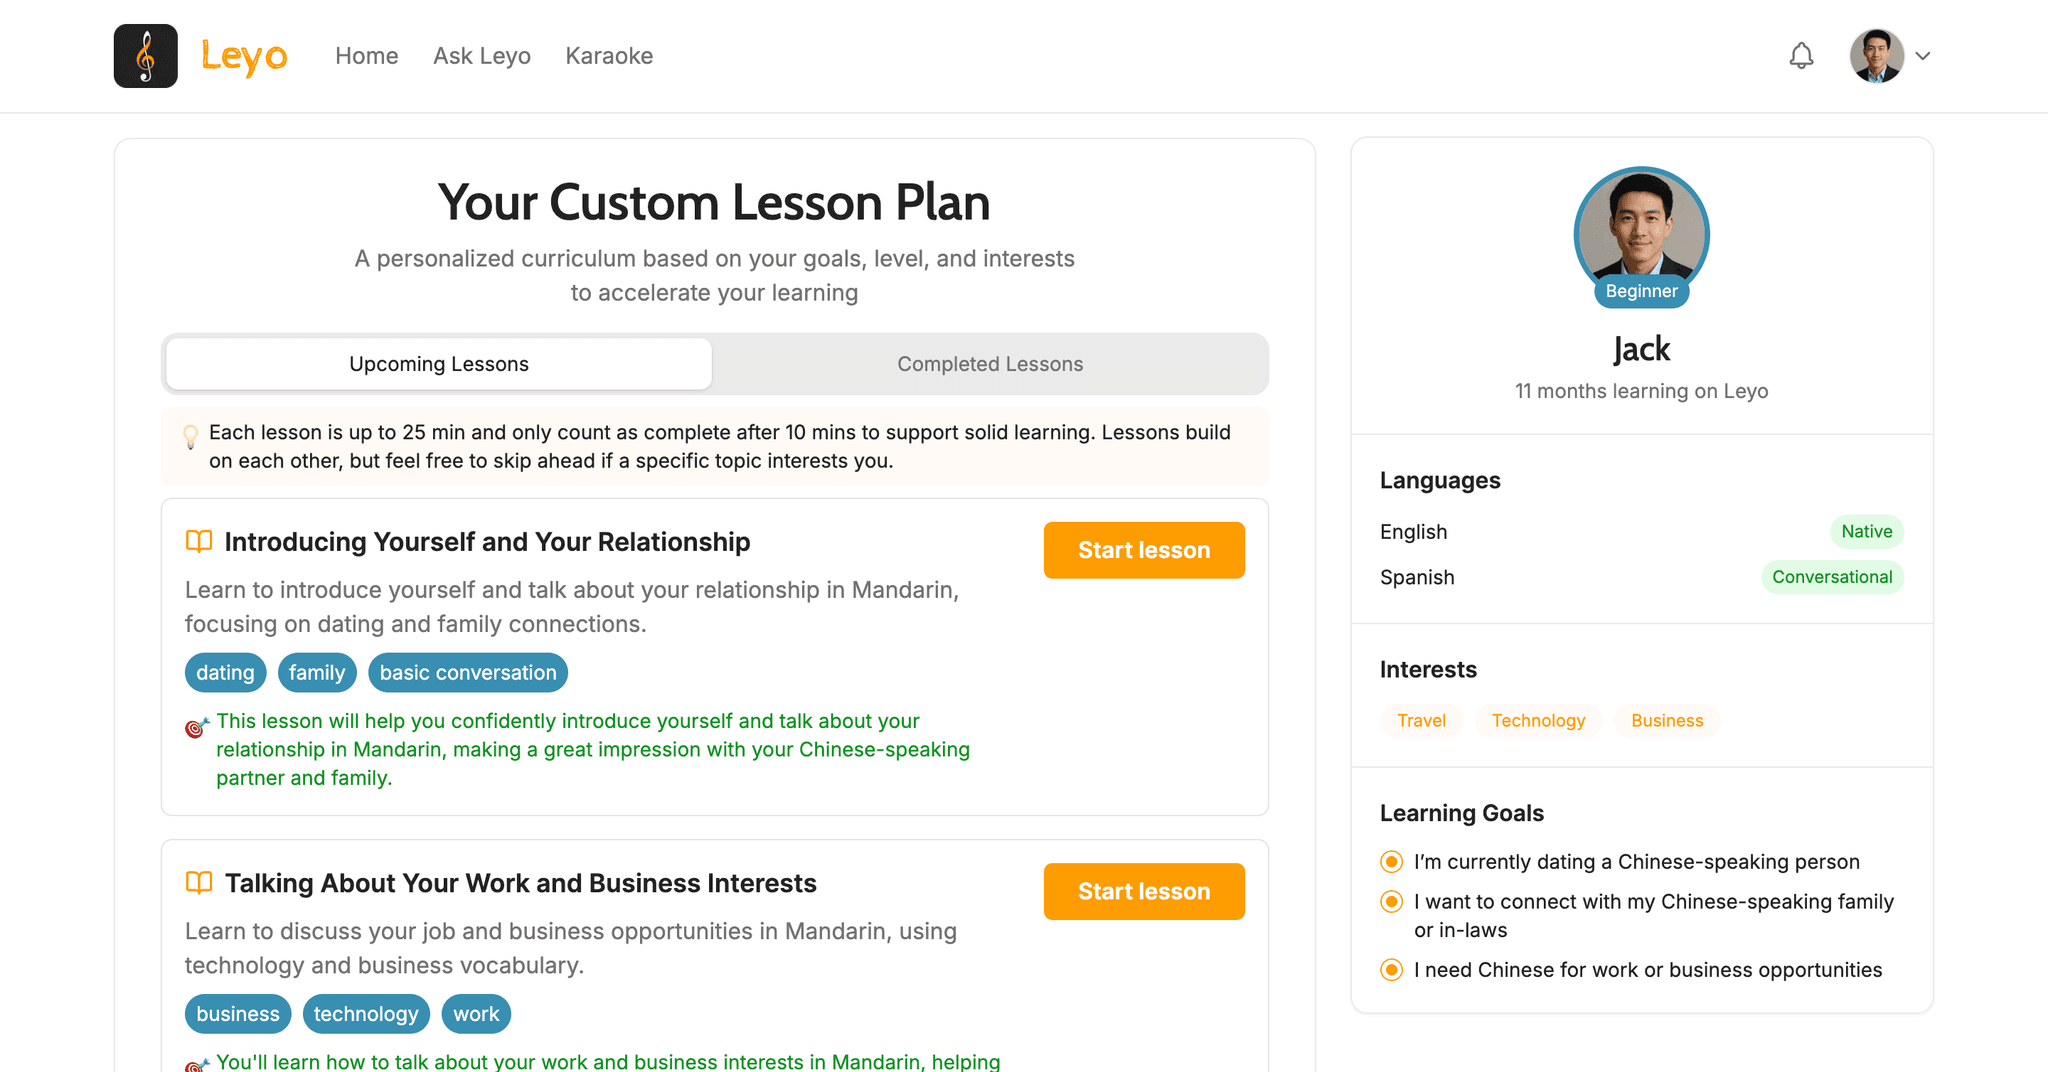Open the notification bell
Viewport: 2048px width, 1072px height.
(1801, 55)
